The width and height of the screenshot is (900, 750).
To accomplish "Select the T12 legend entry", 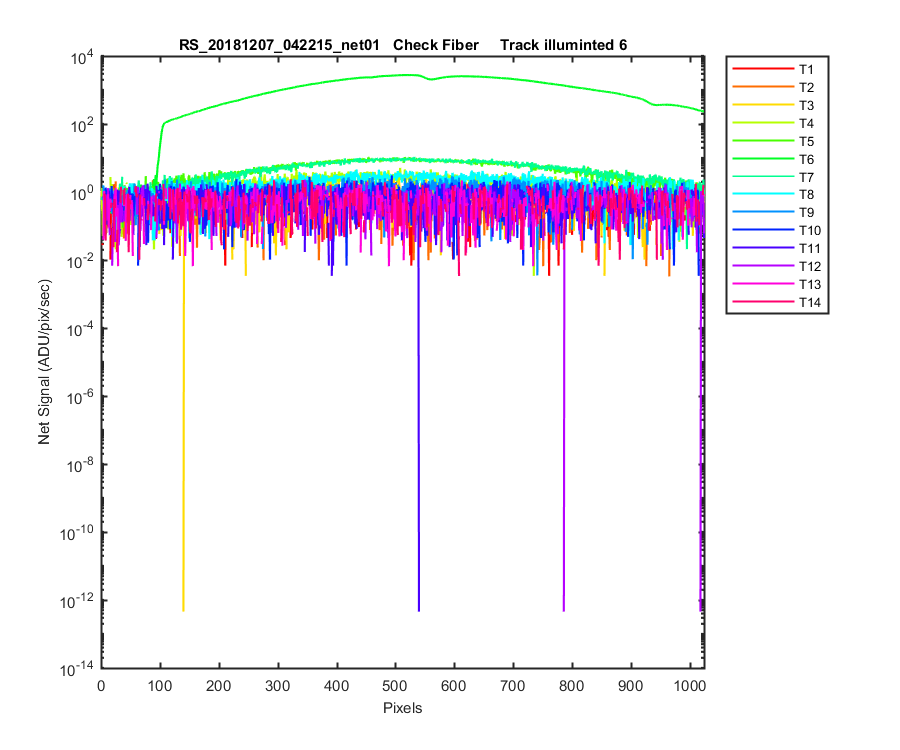I will [776, 266].
